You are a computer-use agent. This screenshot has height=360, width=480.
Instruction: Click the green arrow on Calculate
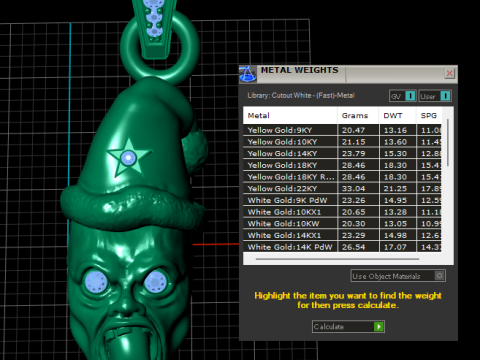point(379,327)
